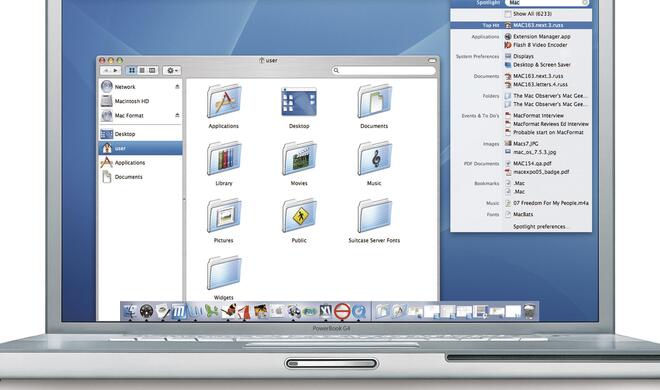Viewport: 660px width, 390px height.
Task: Select Network in the Finder sidebar
Action: pos(140,87)
